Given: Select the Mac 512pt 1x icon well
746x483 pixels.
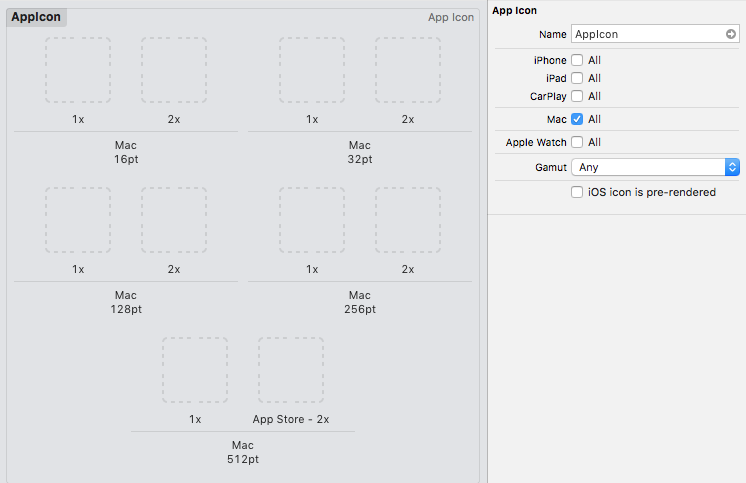Looking at the screenshot, I should pos(195,370).
